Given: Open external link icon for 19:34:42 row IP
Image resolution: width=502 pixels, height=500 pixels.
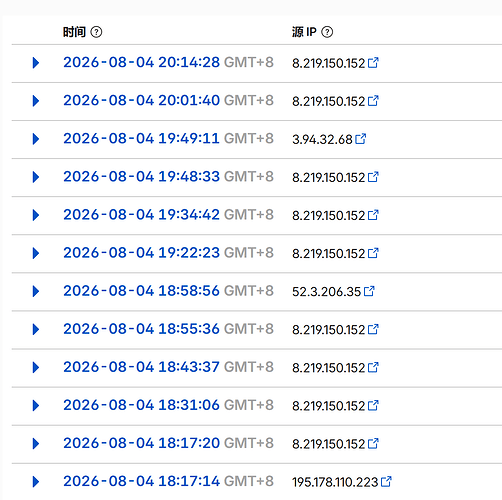Looking at the screenshot, I should [373, 215].
